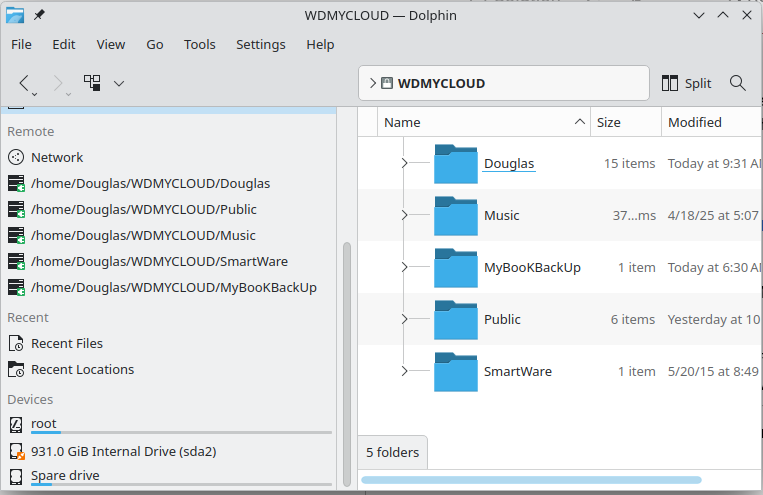Expand the Music folder tree arrow
The image size is (763, 495).
click(x=404, y=215)
